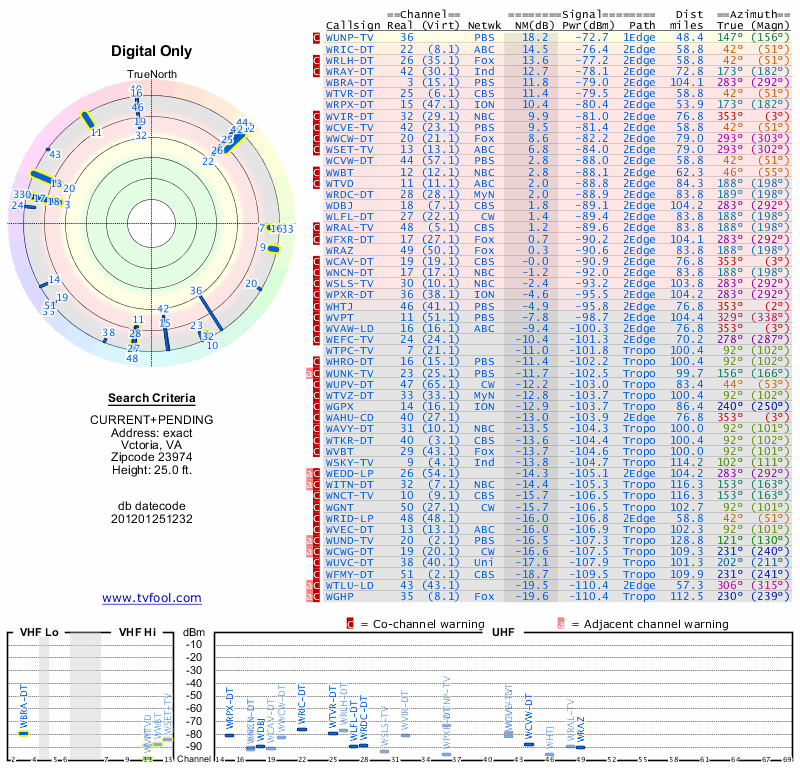800x768 pixels.
Task: Select the WGHP callsign in last row
Action: pyautogui.click(x=343, y=596)
